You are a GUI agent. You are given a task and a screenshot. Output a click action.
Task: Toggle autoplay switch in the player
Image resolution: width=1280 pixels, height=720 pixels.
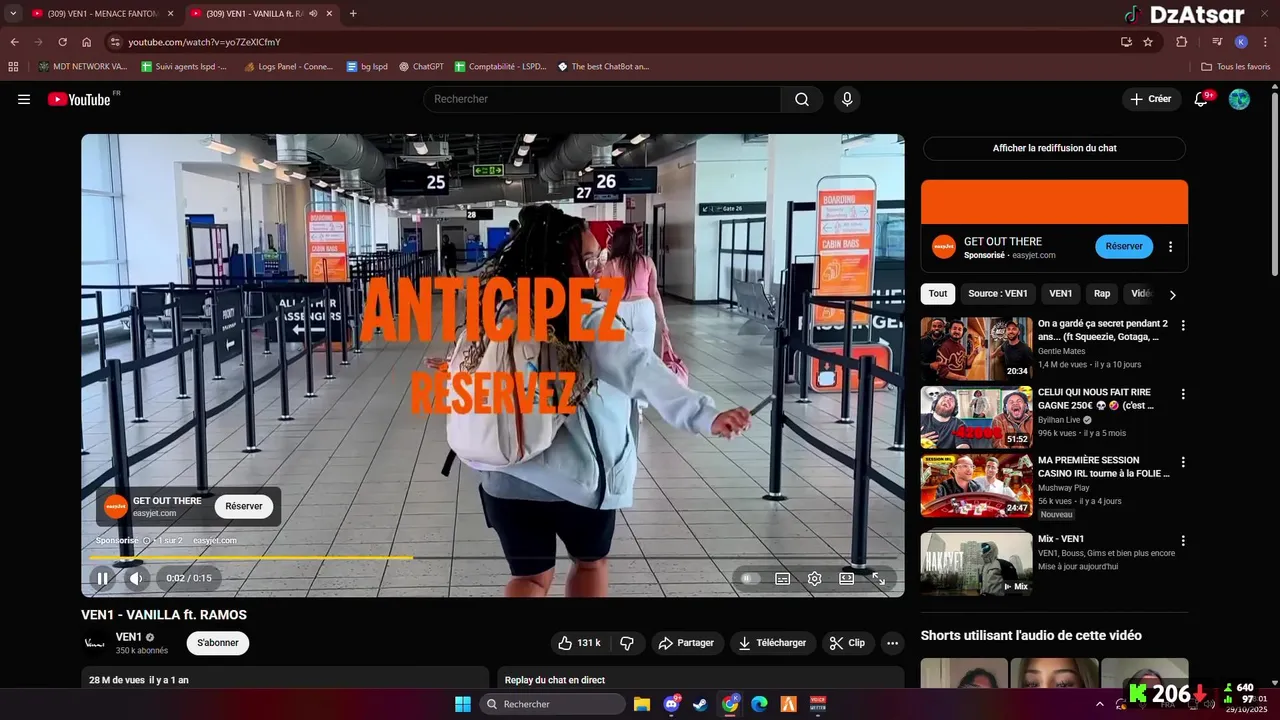pos(749,578)
